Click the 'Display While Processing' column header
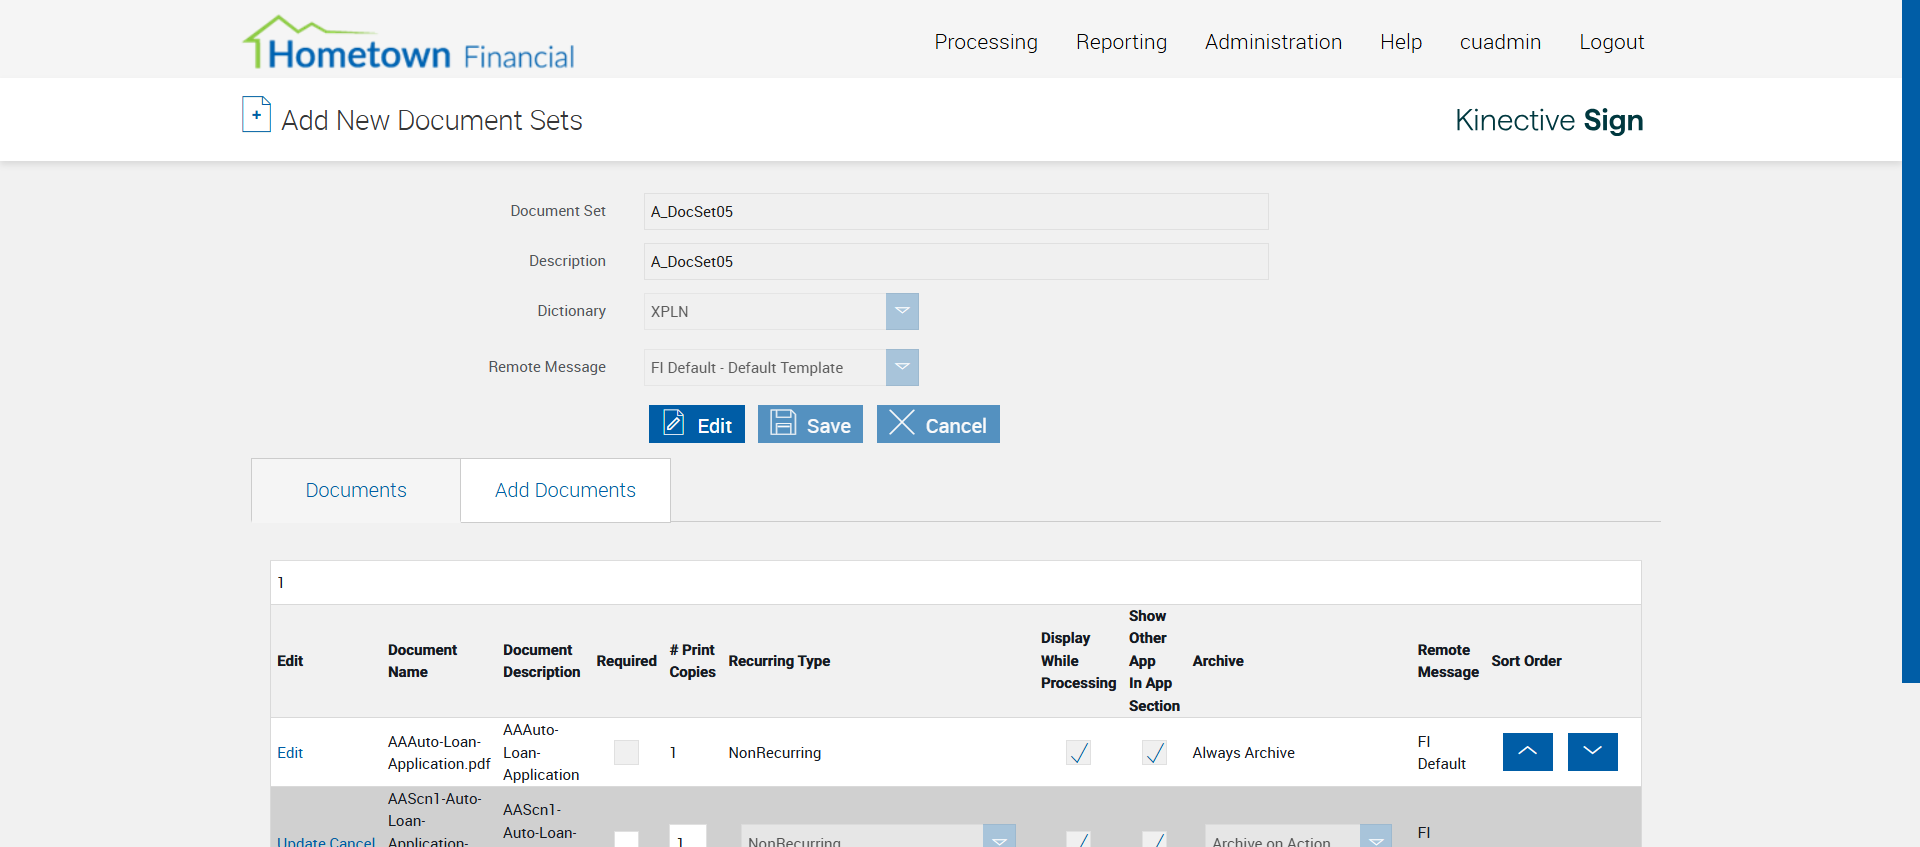 click(x=1078, y=661)
